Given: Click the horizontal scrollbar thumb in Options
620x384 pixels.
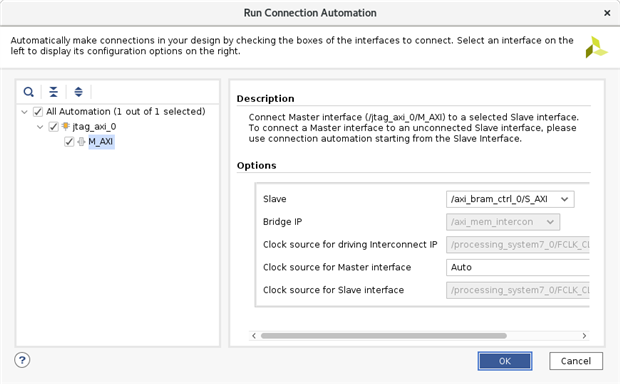Looking at the screenshot, I should pos(384,336).
